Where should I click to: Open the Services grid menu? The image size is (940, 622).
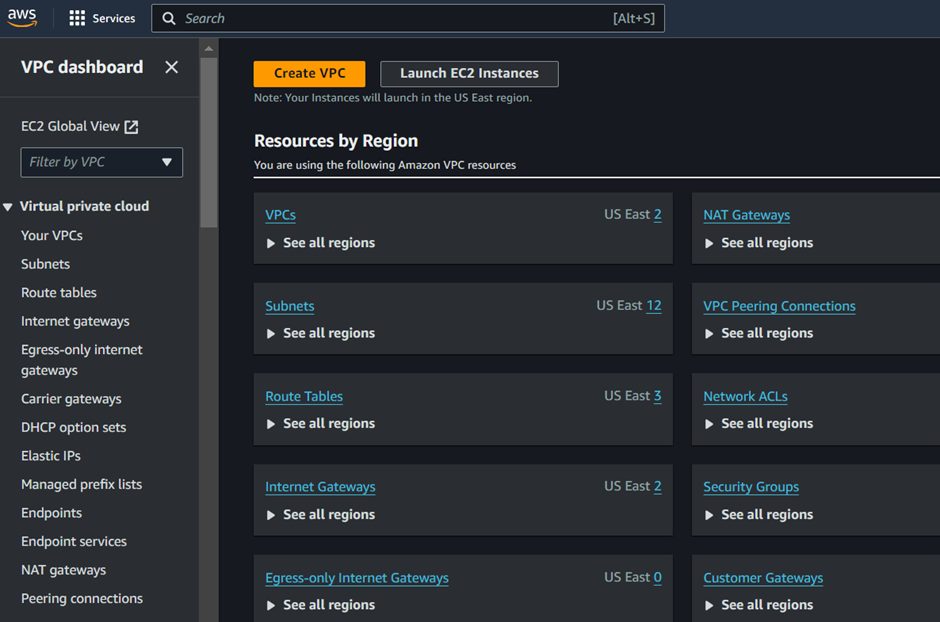click(77, 19)
